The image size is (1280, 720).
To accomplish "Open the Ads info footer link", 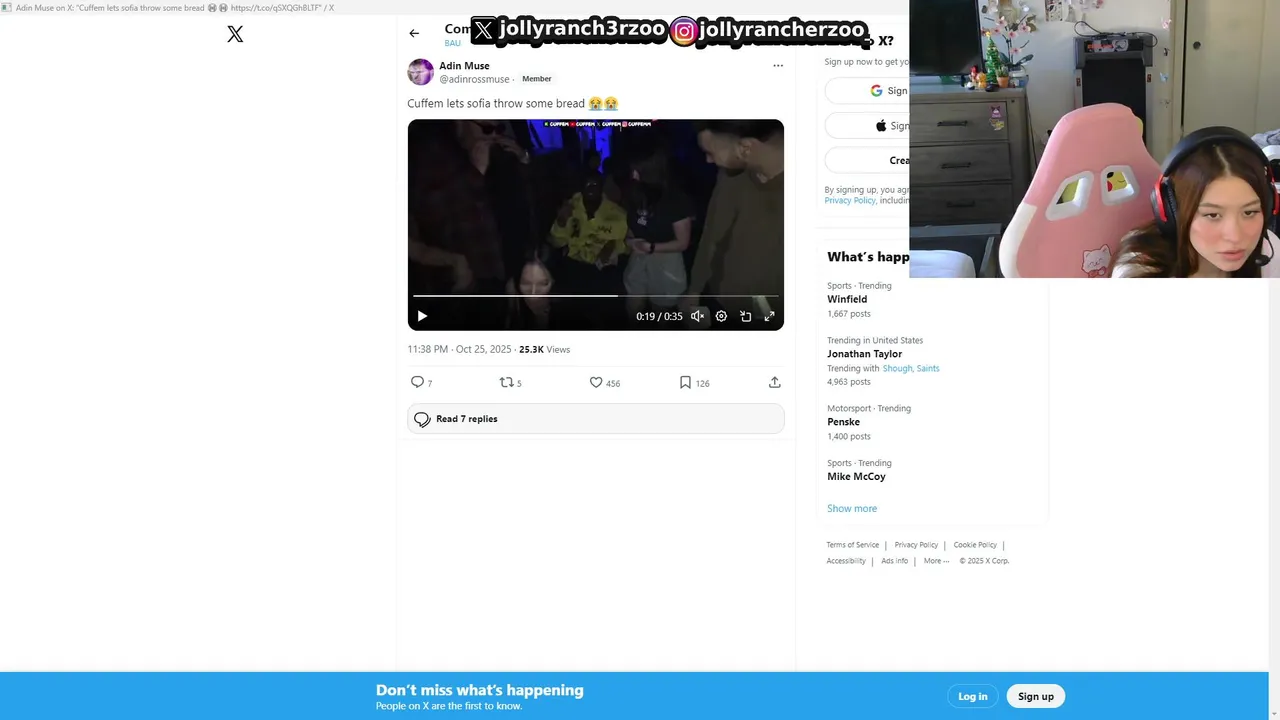I will 895,561.
